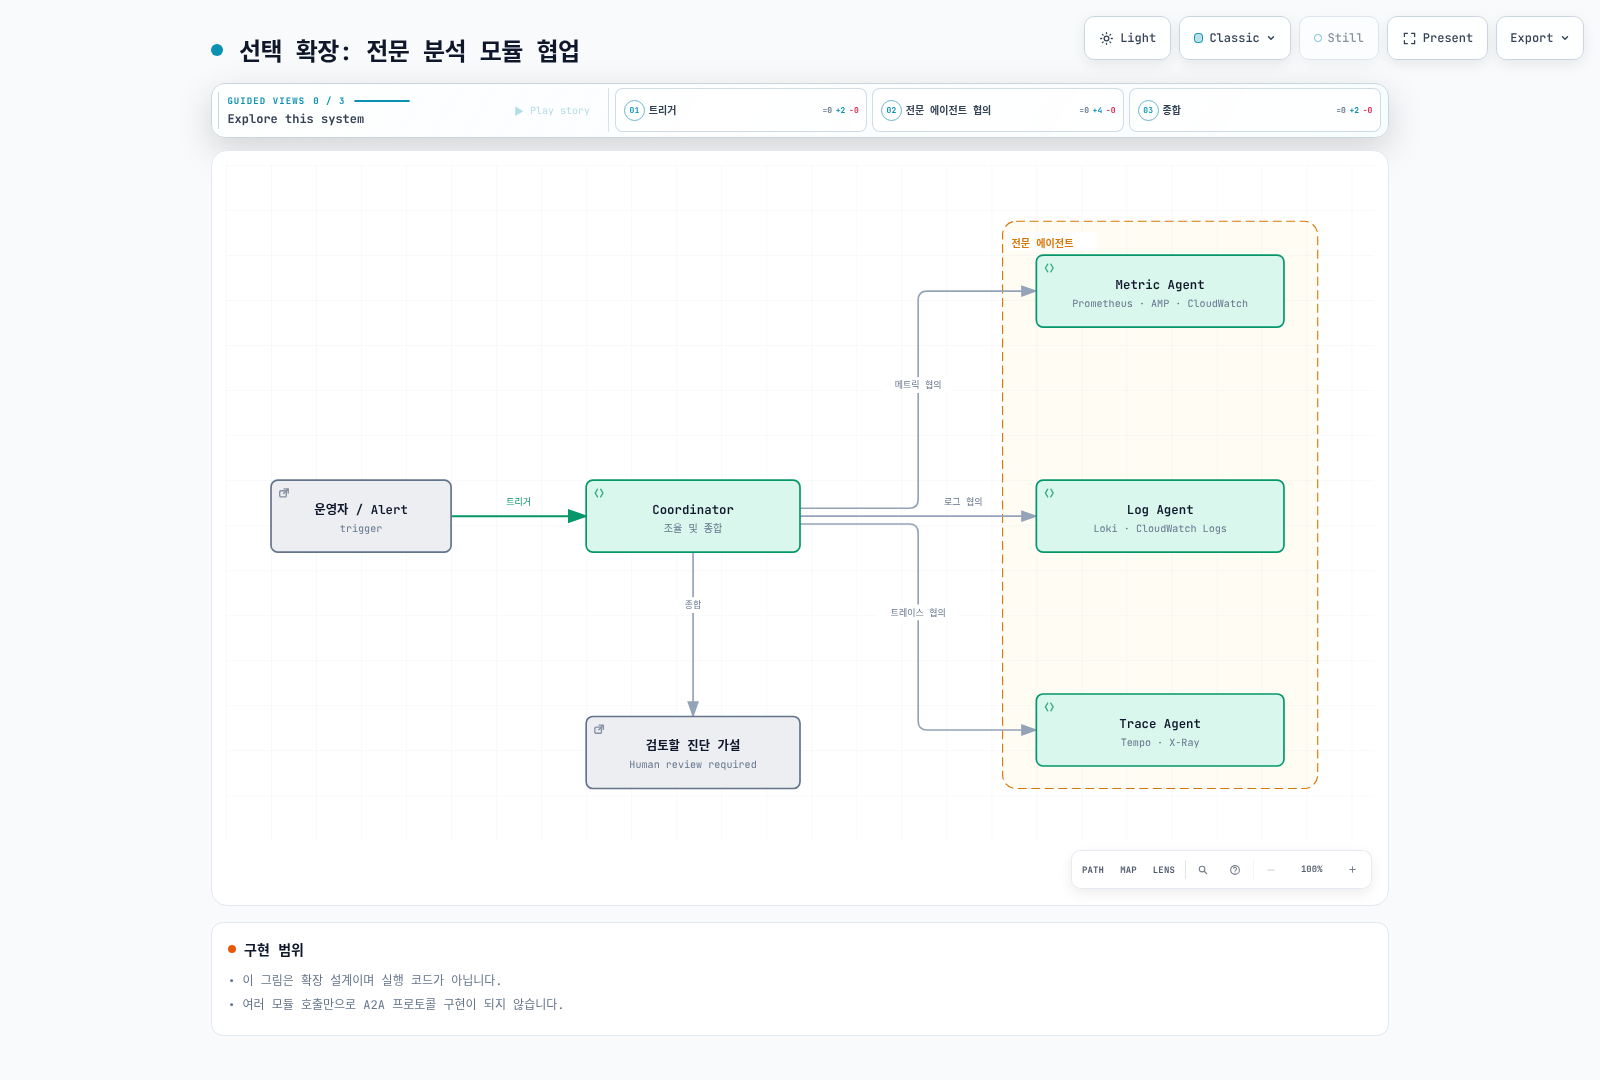1600x1080 pixels.
Task: Select guided view 02 전문 에이전트 협의
Action: 998,110
